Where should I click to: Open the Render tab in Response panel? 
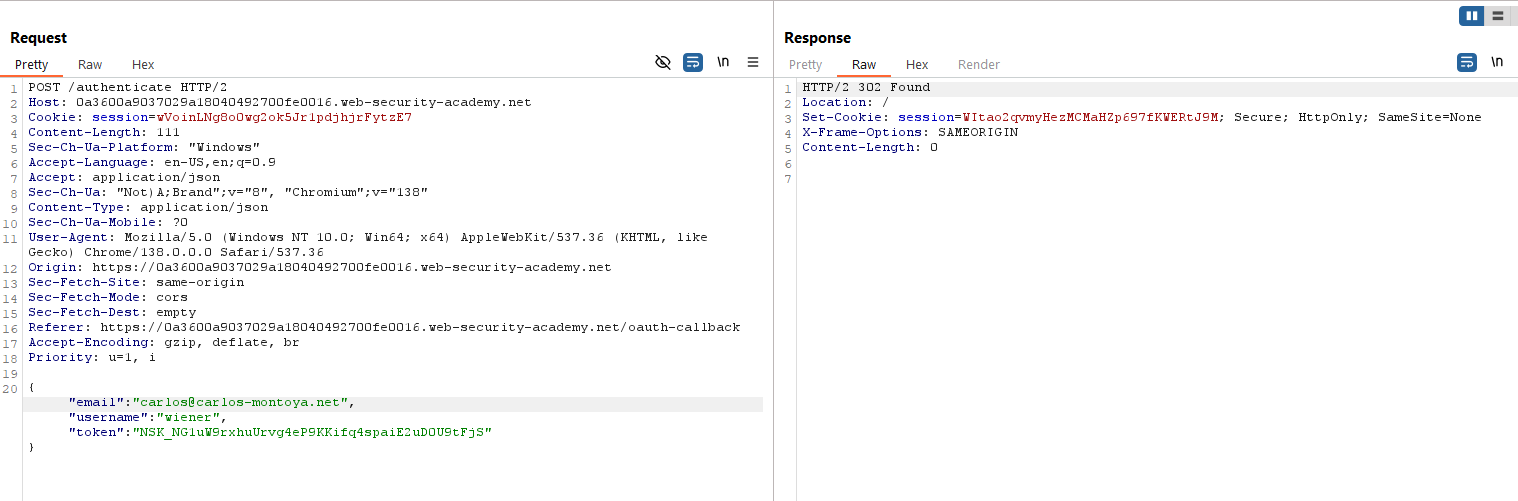(978, 65)
